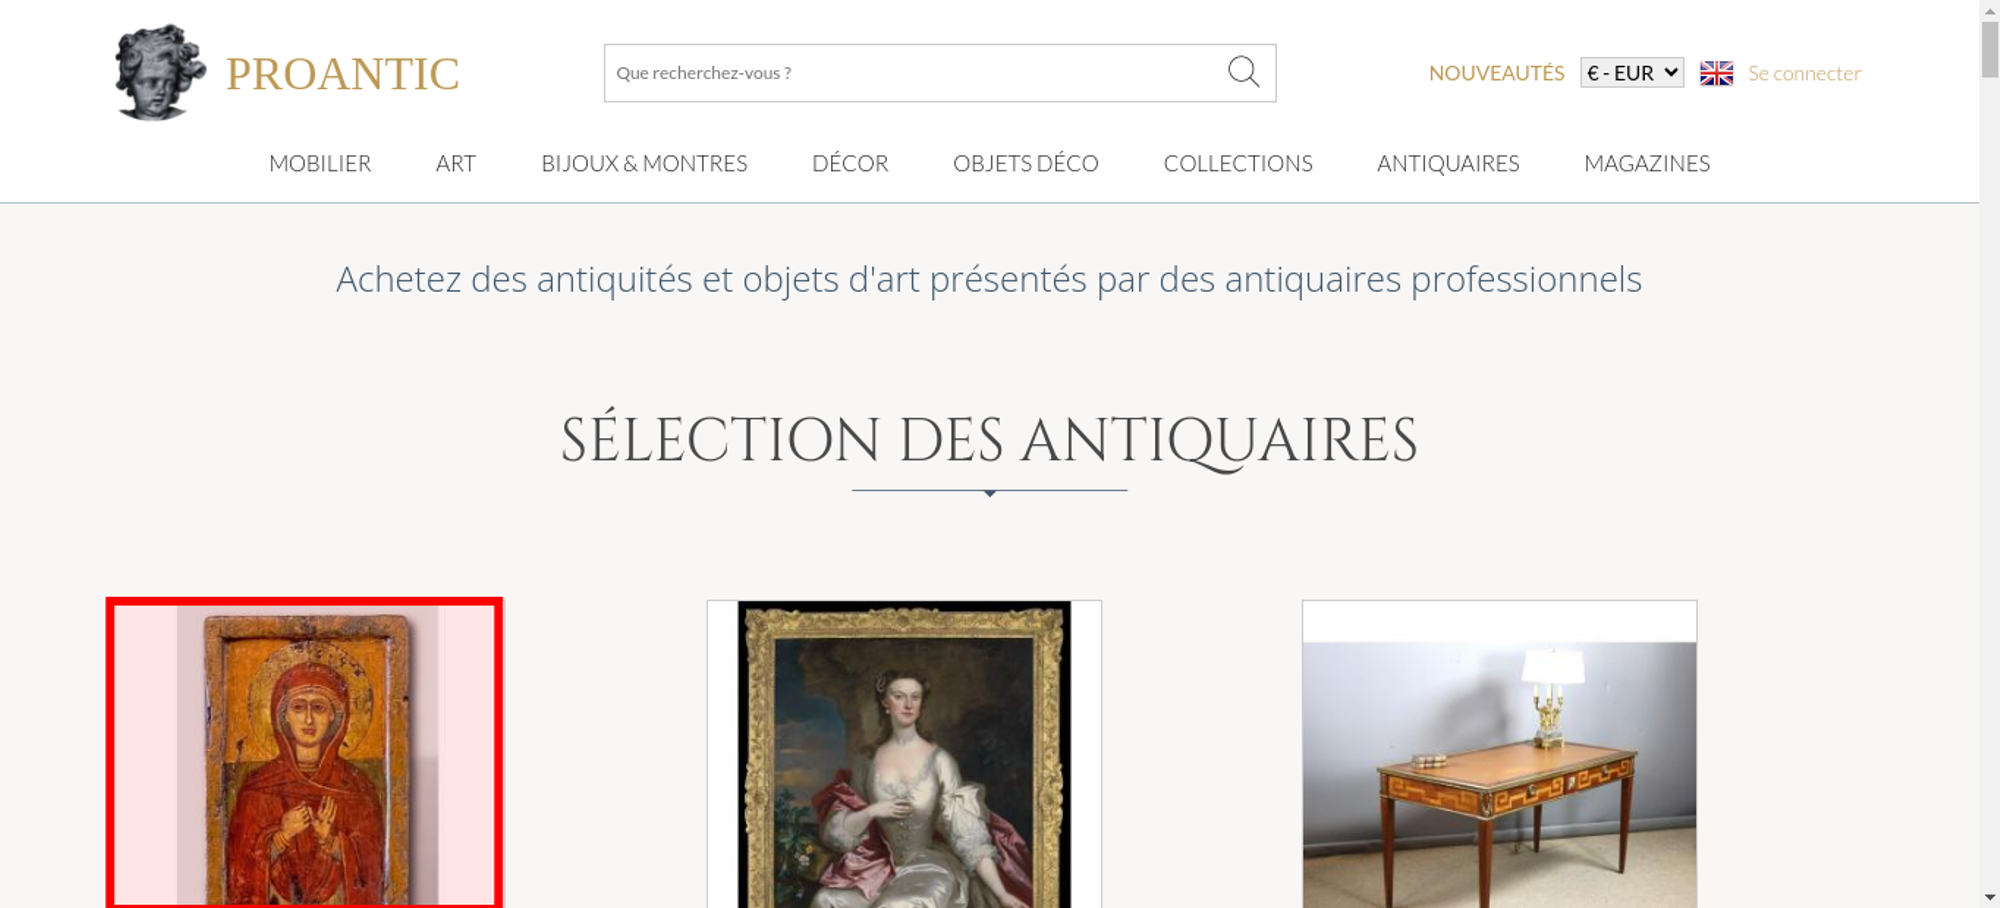Open the ANTIQUAIRES menu
The width and height of the screenshot is (2000, 908).
click(x=1448, y=163)
